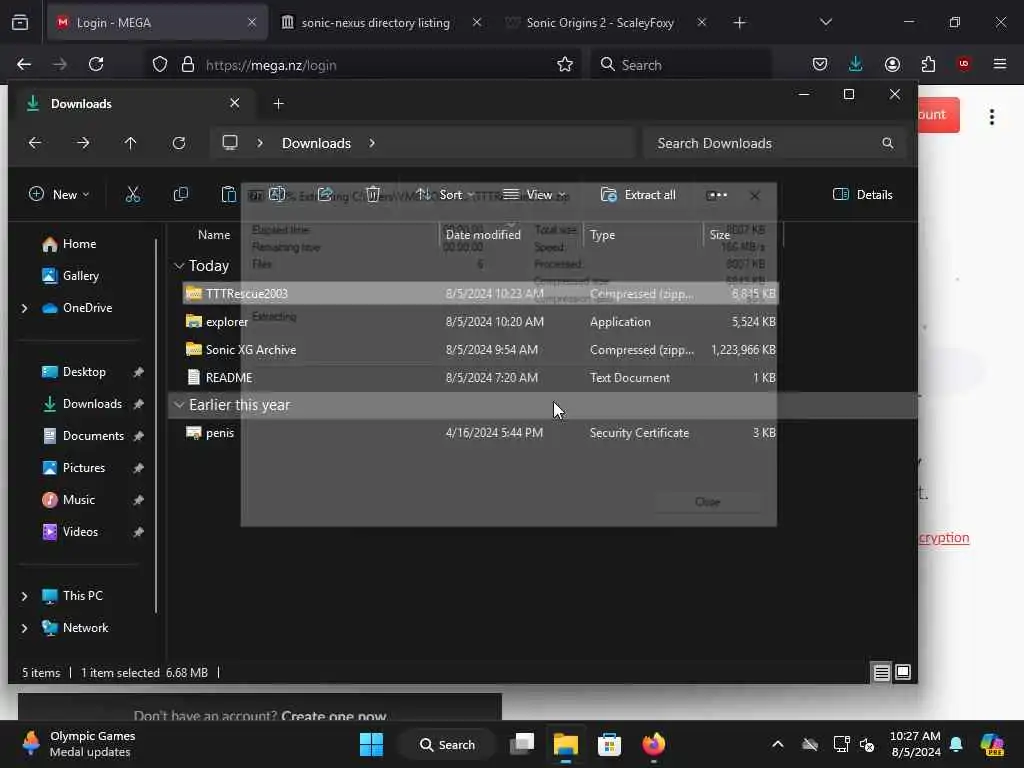1024x768 pixels.
Task: Save page to Pocket icon
Action: click(820, 64)
